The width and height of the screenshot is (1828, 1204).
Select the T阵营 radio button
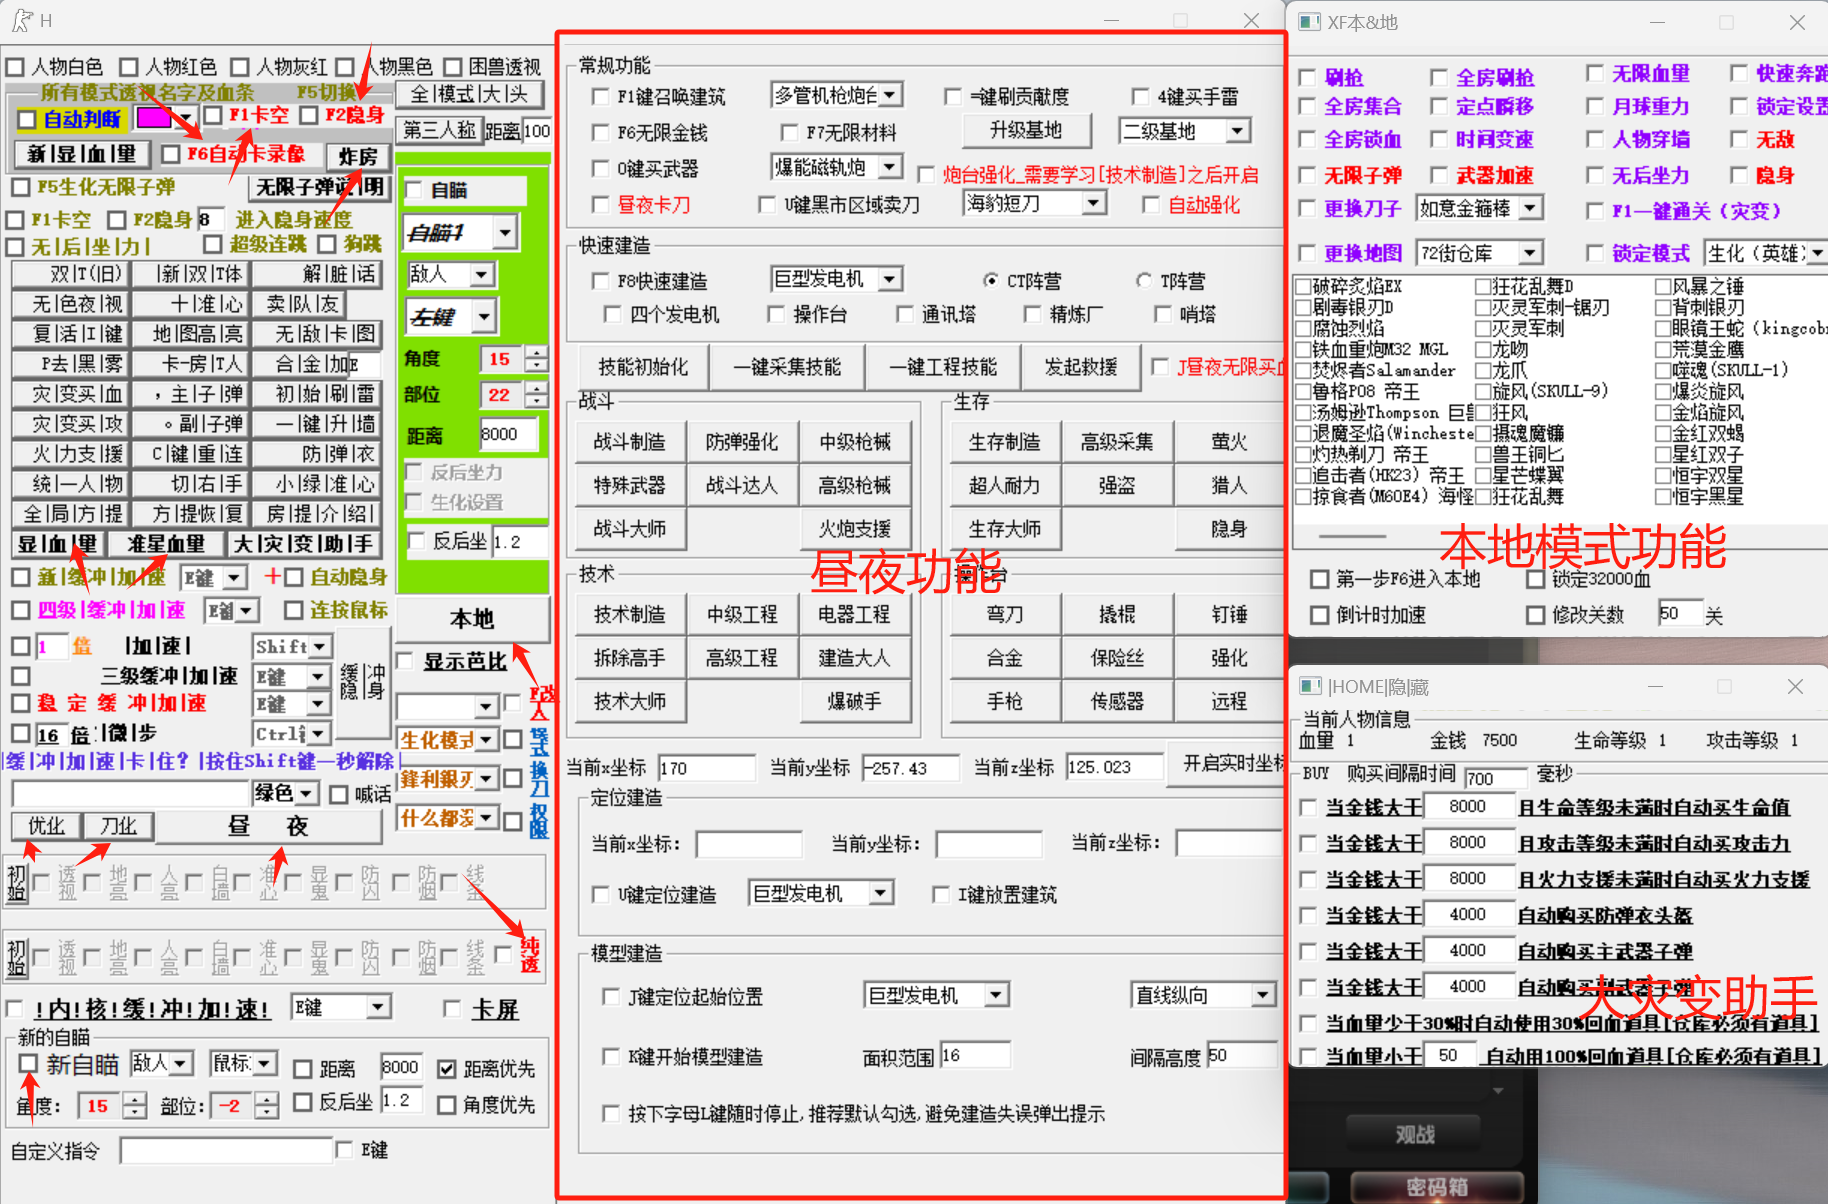[x=1144, y=281]
